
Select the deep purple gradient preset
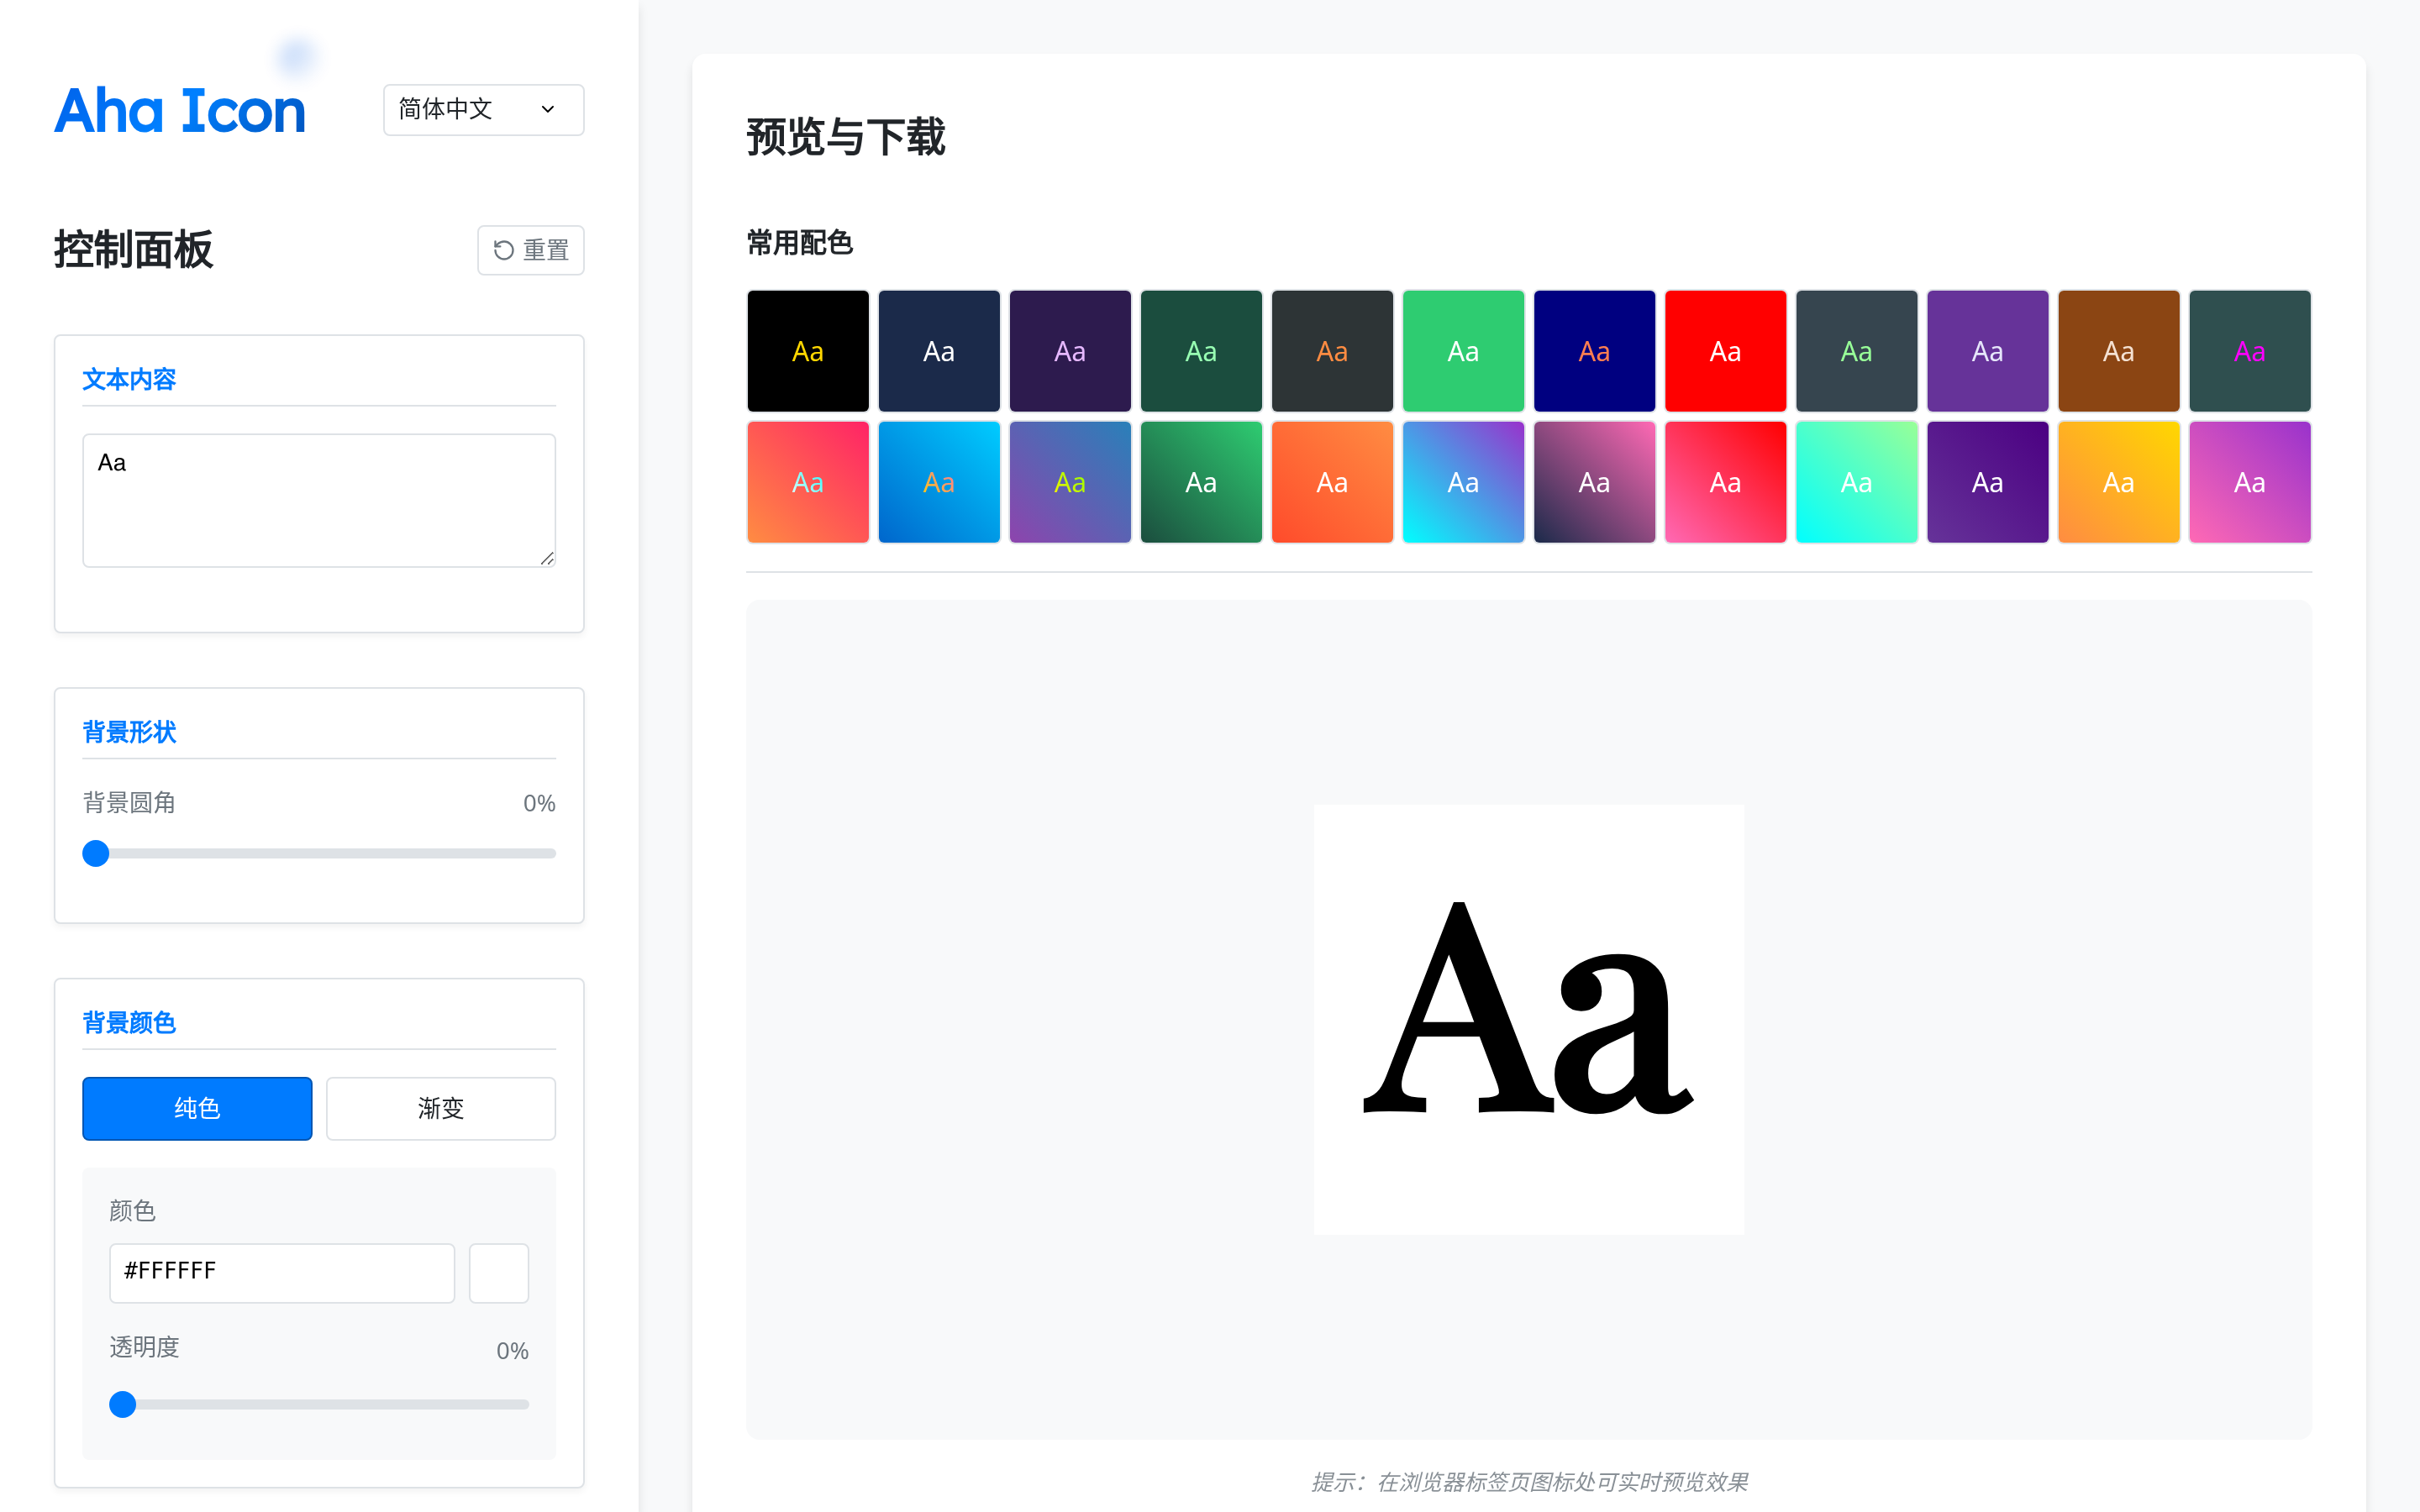tap(1987, 482)
